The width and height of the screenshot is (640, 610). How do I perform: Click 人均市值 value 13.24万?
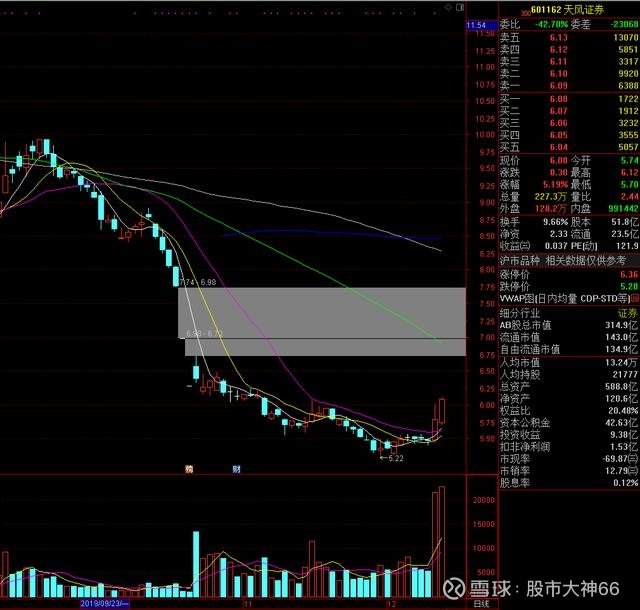[x=622, y=363]
